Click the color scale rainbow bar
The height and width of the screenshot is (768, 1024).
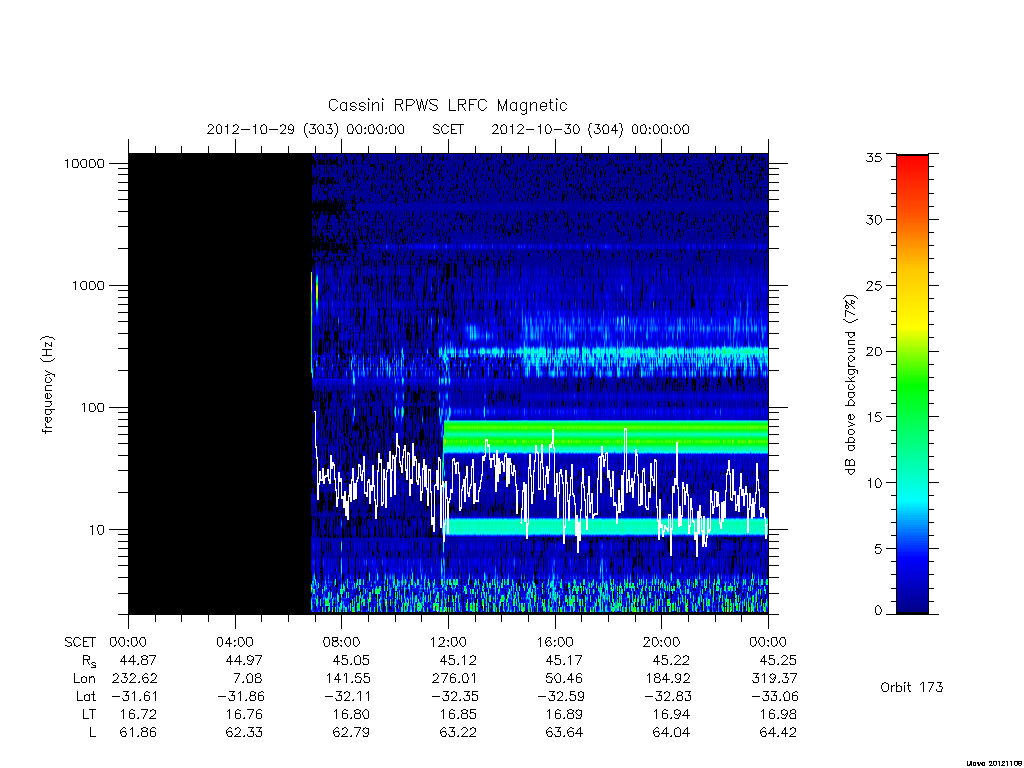(x=912, y=385)
